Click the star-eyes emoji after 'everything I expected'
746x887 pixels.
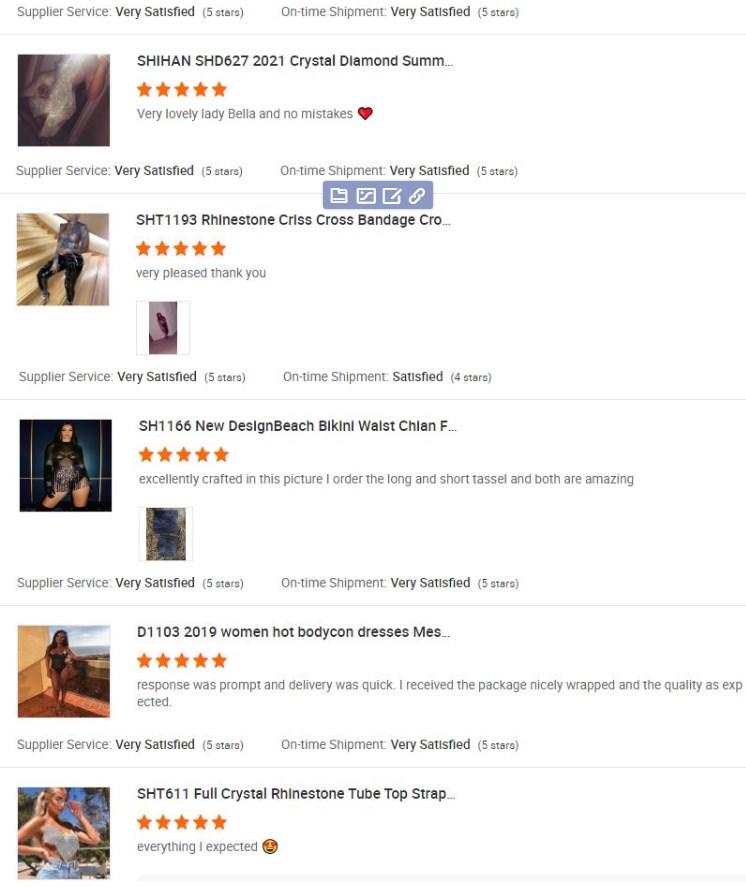270,847
